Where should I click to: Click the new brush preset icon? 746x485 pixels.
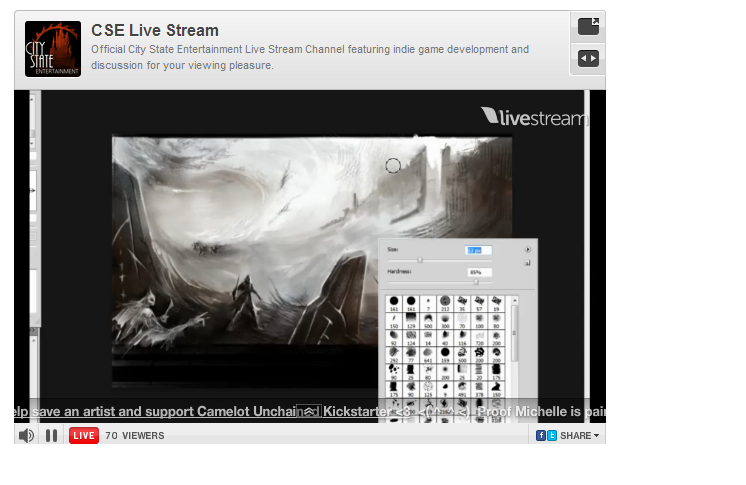(527, 263)
